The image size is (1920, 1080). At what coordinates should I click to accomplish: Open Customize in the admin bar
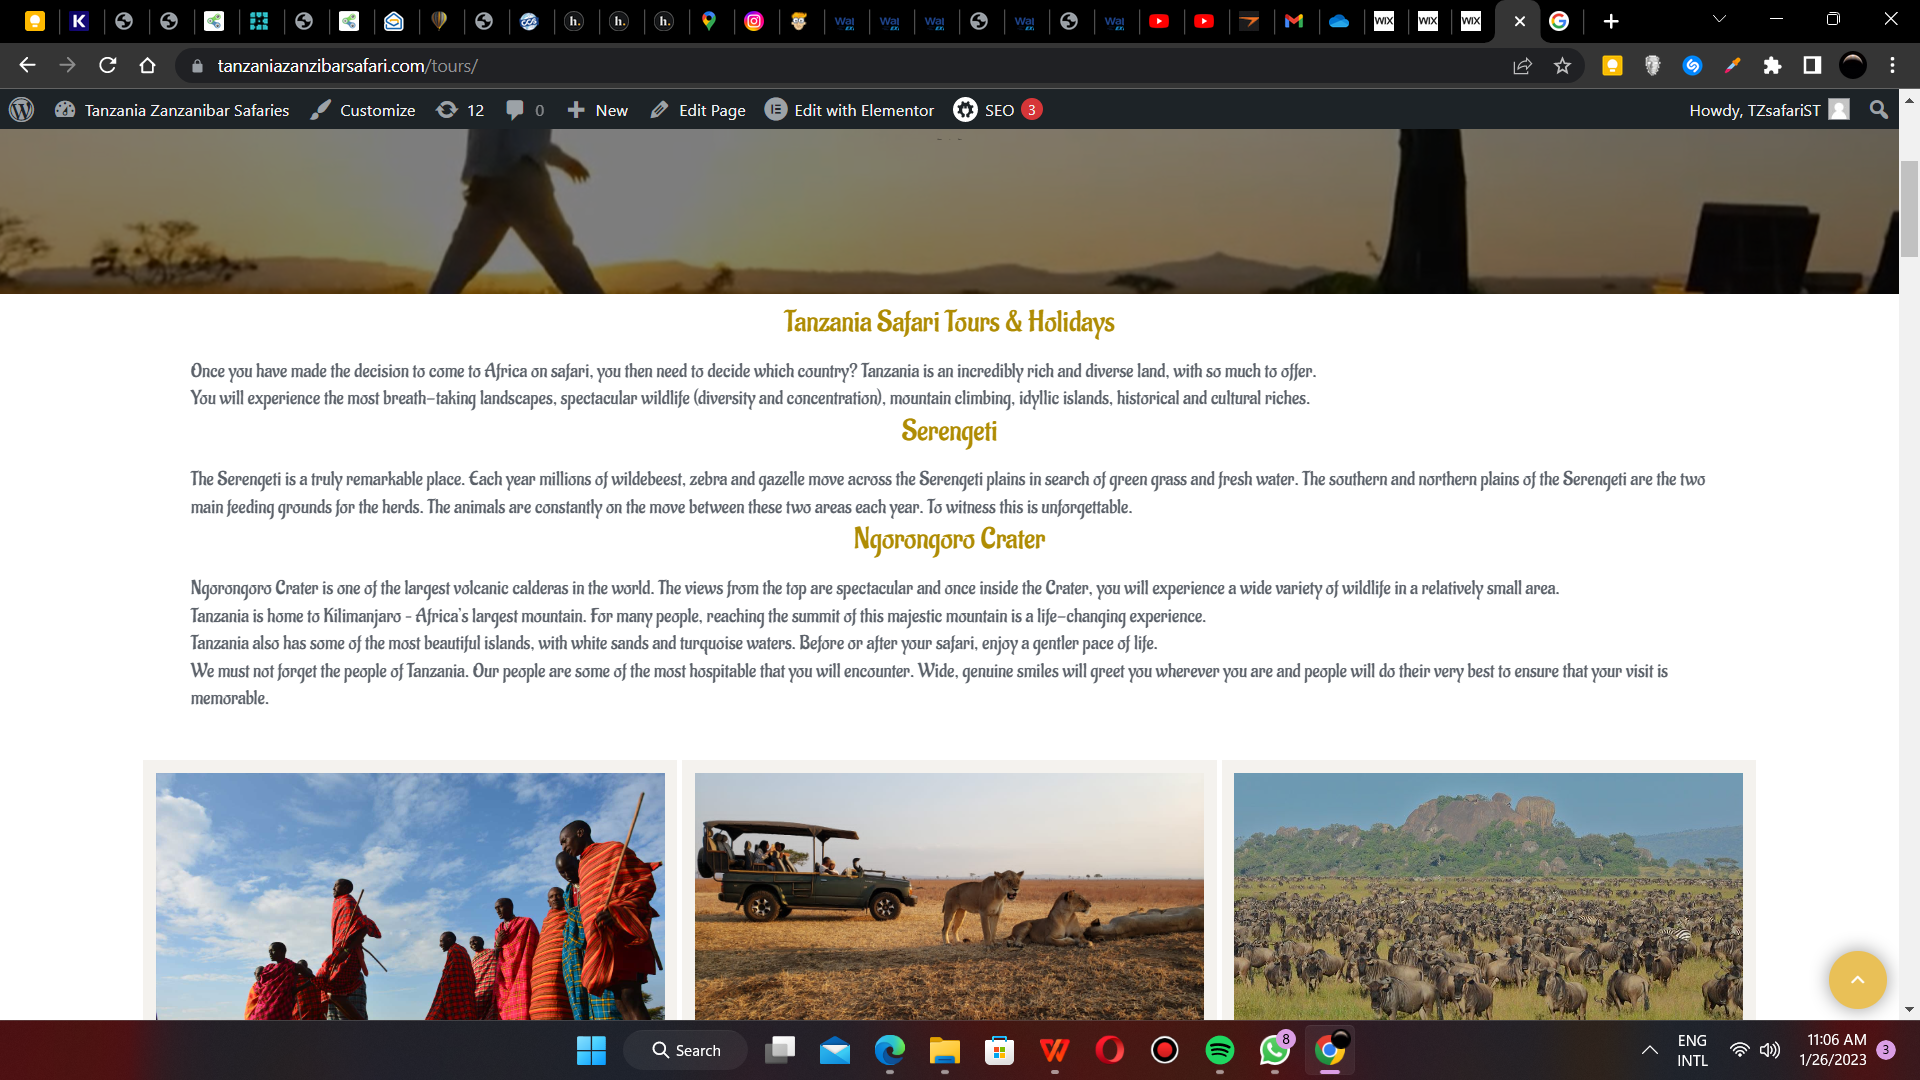pyautogui.click(x=363, y=110)
